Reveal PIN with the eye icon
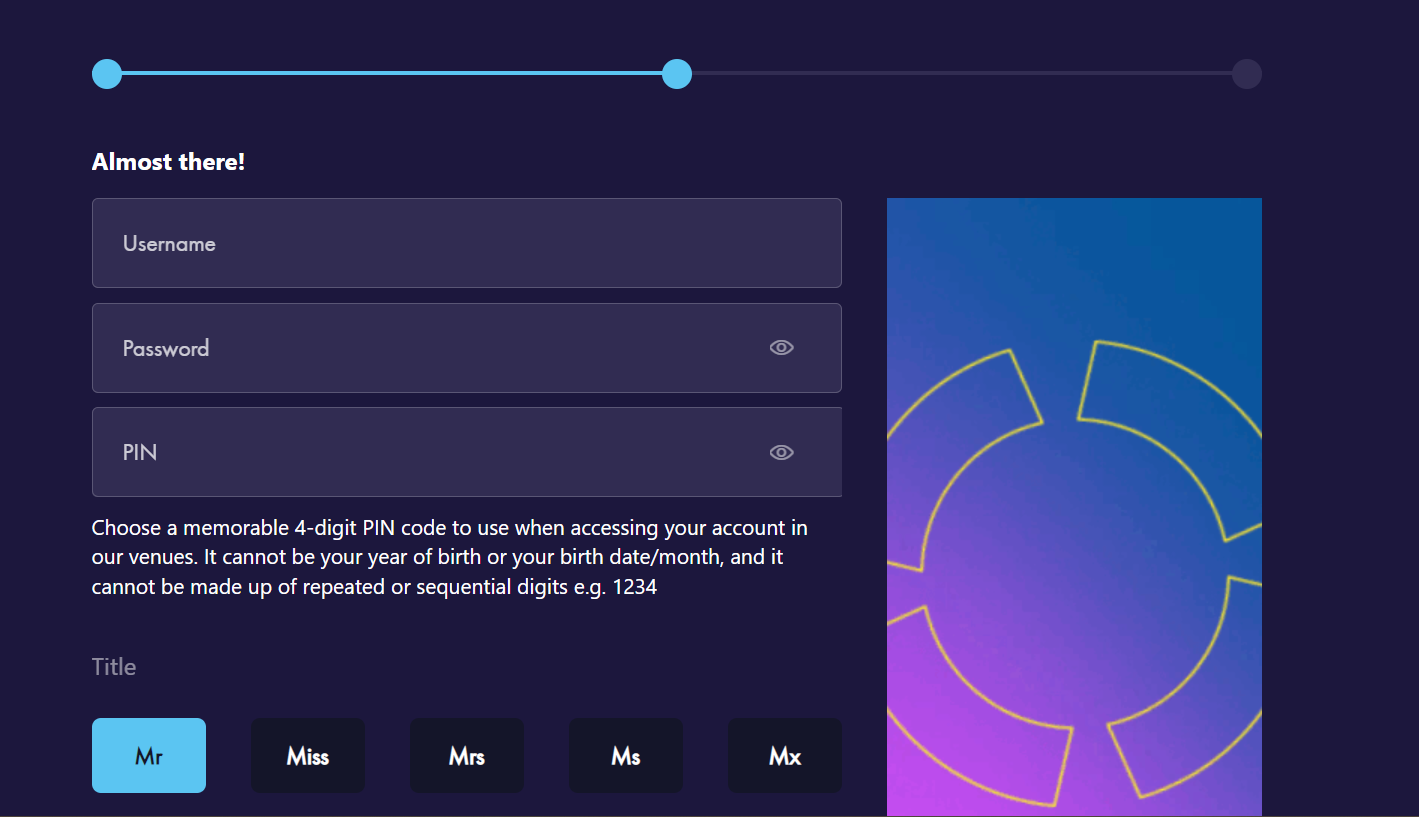Viewport: 1419px width, 817px height. 781,452
